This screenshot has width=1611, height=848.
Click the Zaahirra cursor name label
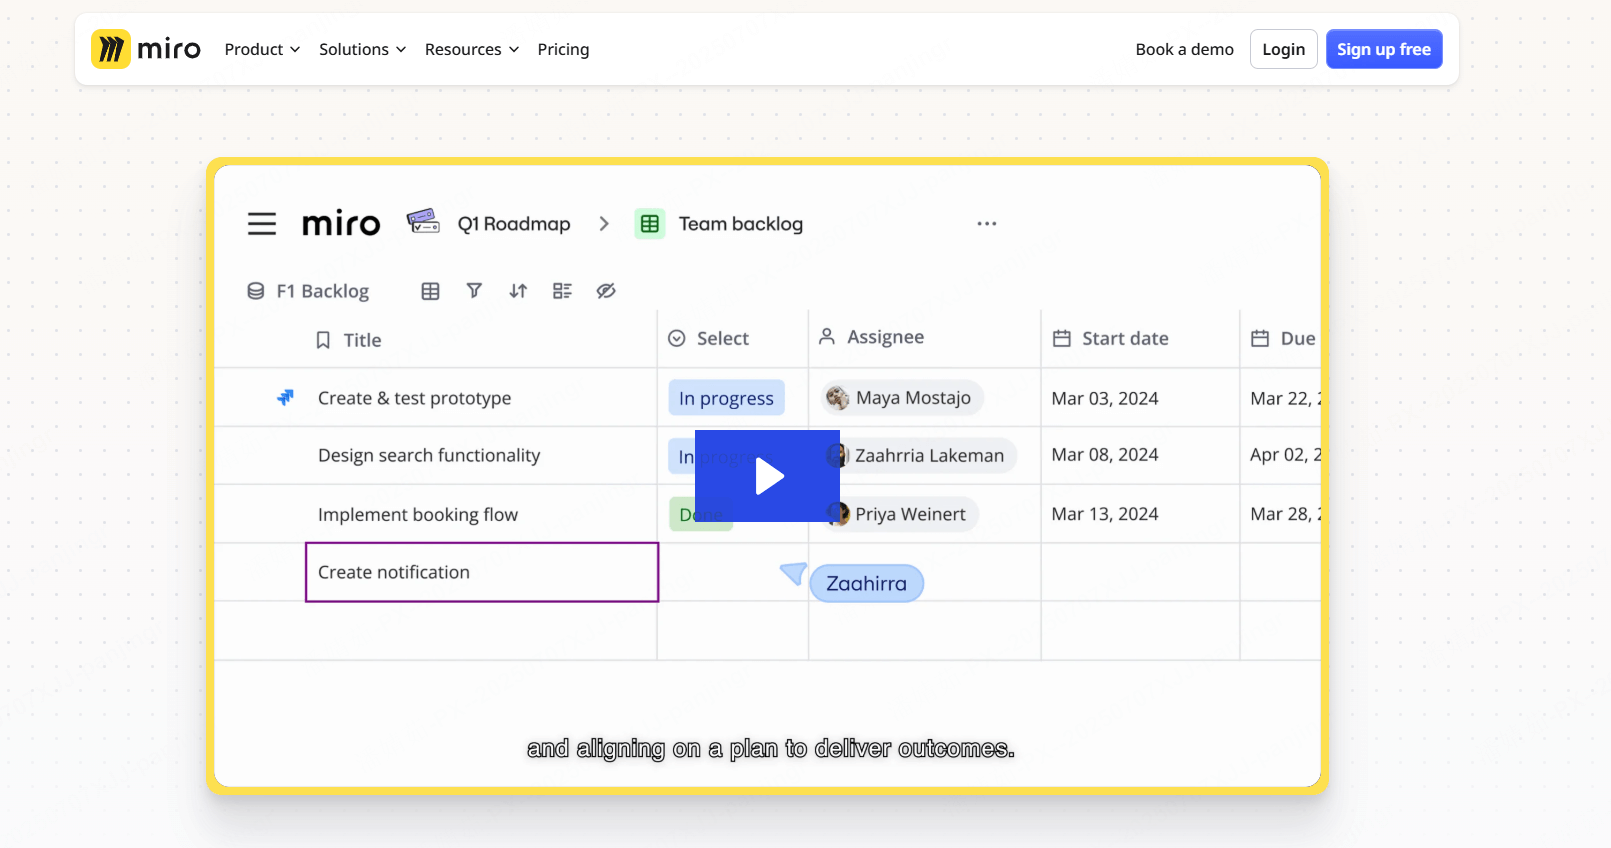click(x=866, y=583)
